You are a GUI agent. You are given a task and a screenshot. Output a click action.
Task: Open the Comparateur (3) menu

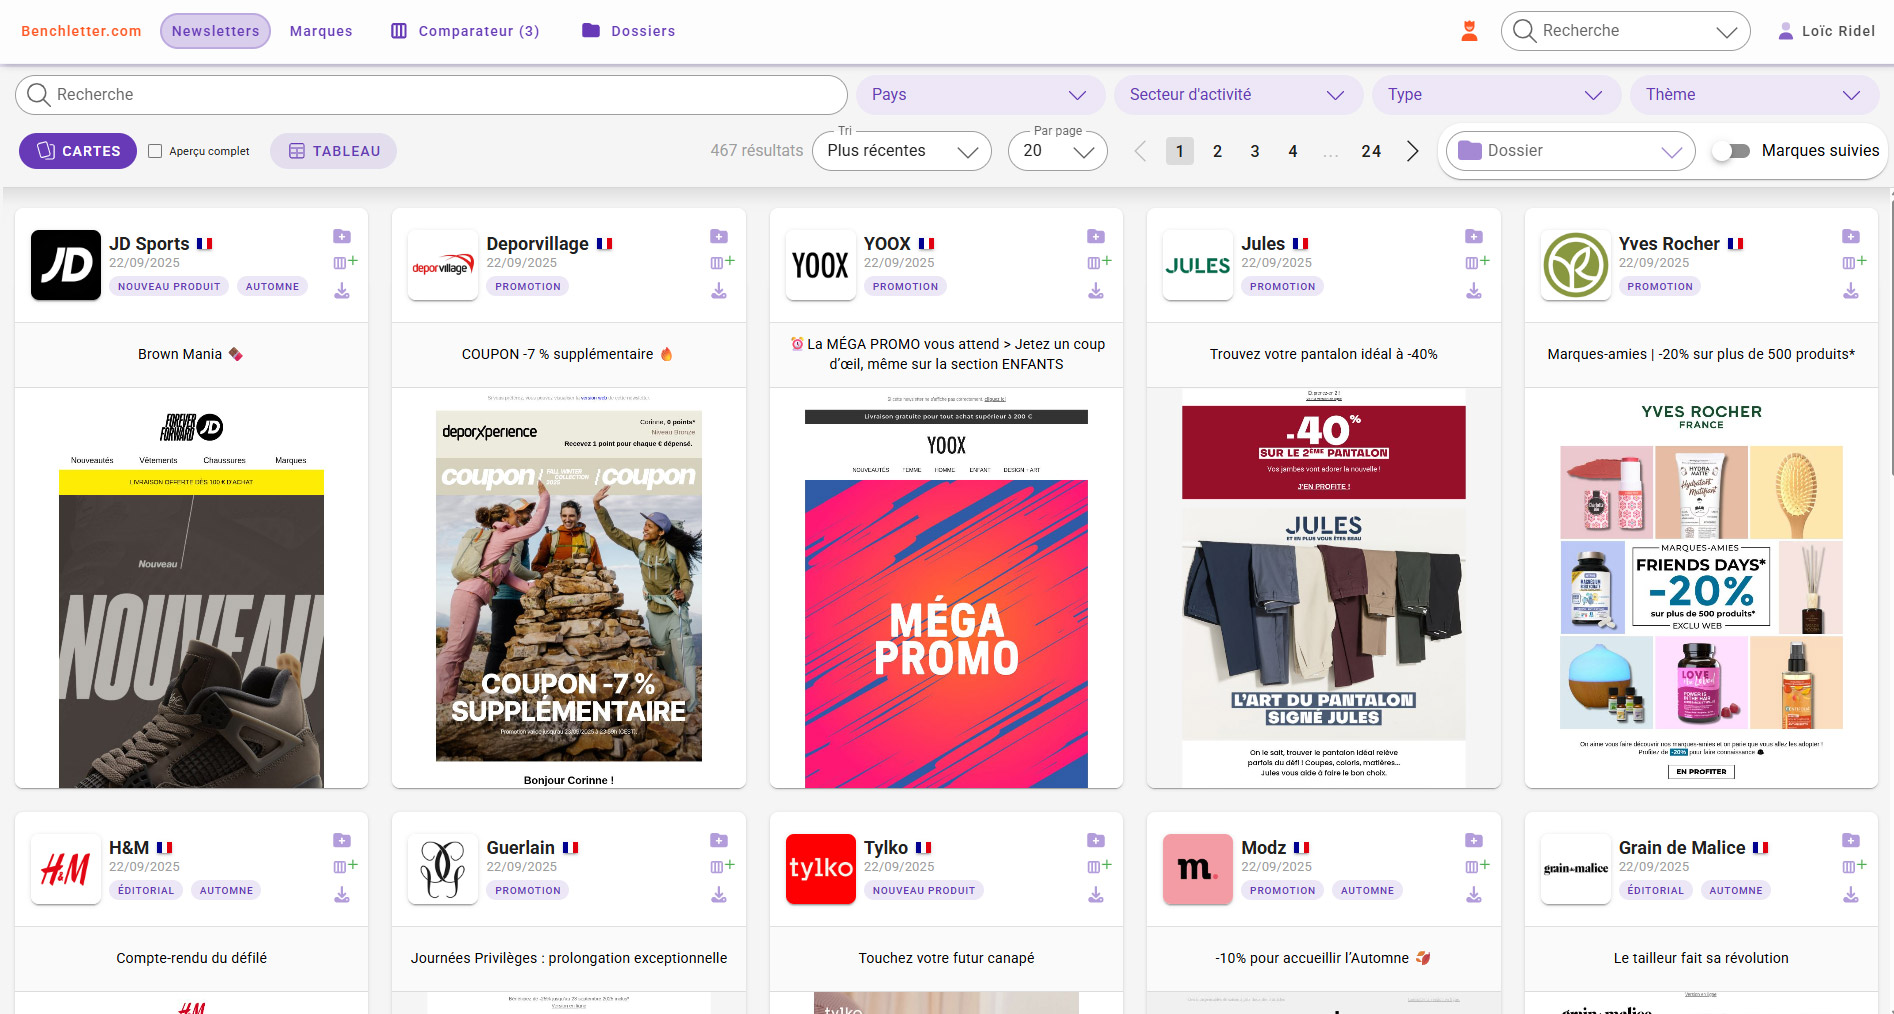(465, 31)
